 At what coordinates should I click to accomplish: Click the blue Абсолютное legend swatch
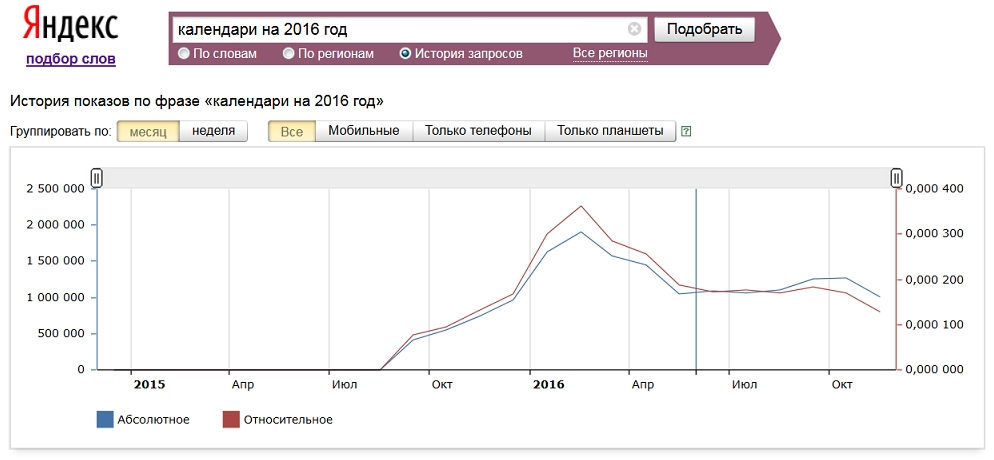click(x=105, y=419)
